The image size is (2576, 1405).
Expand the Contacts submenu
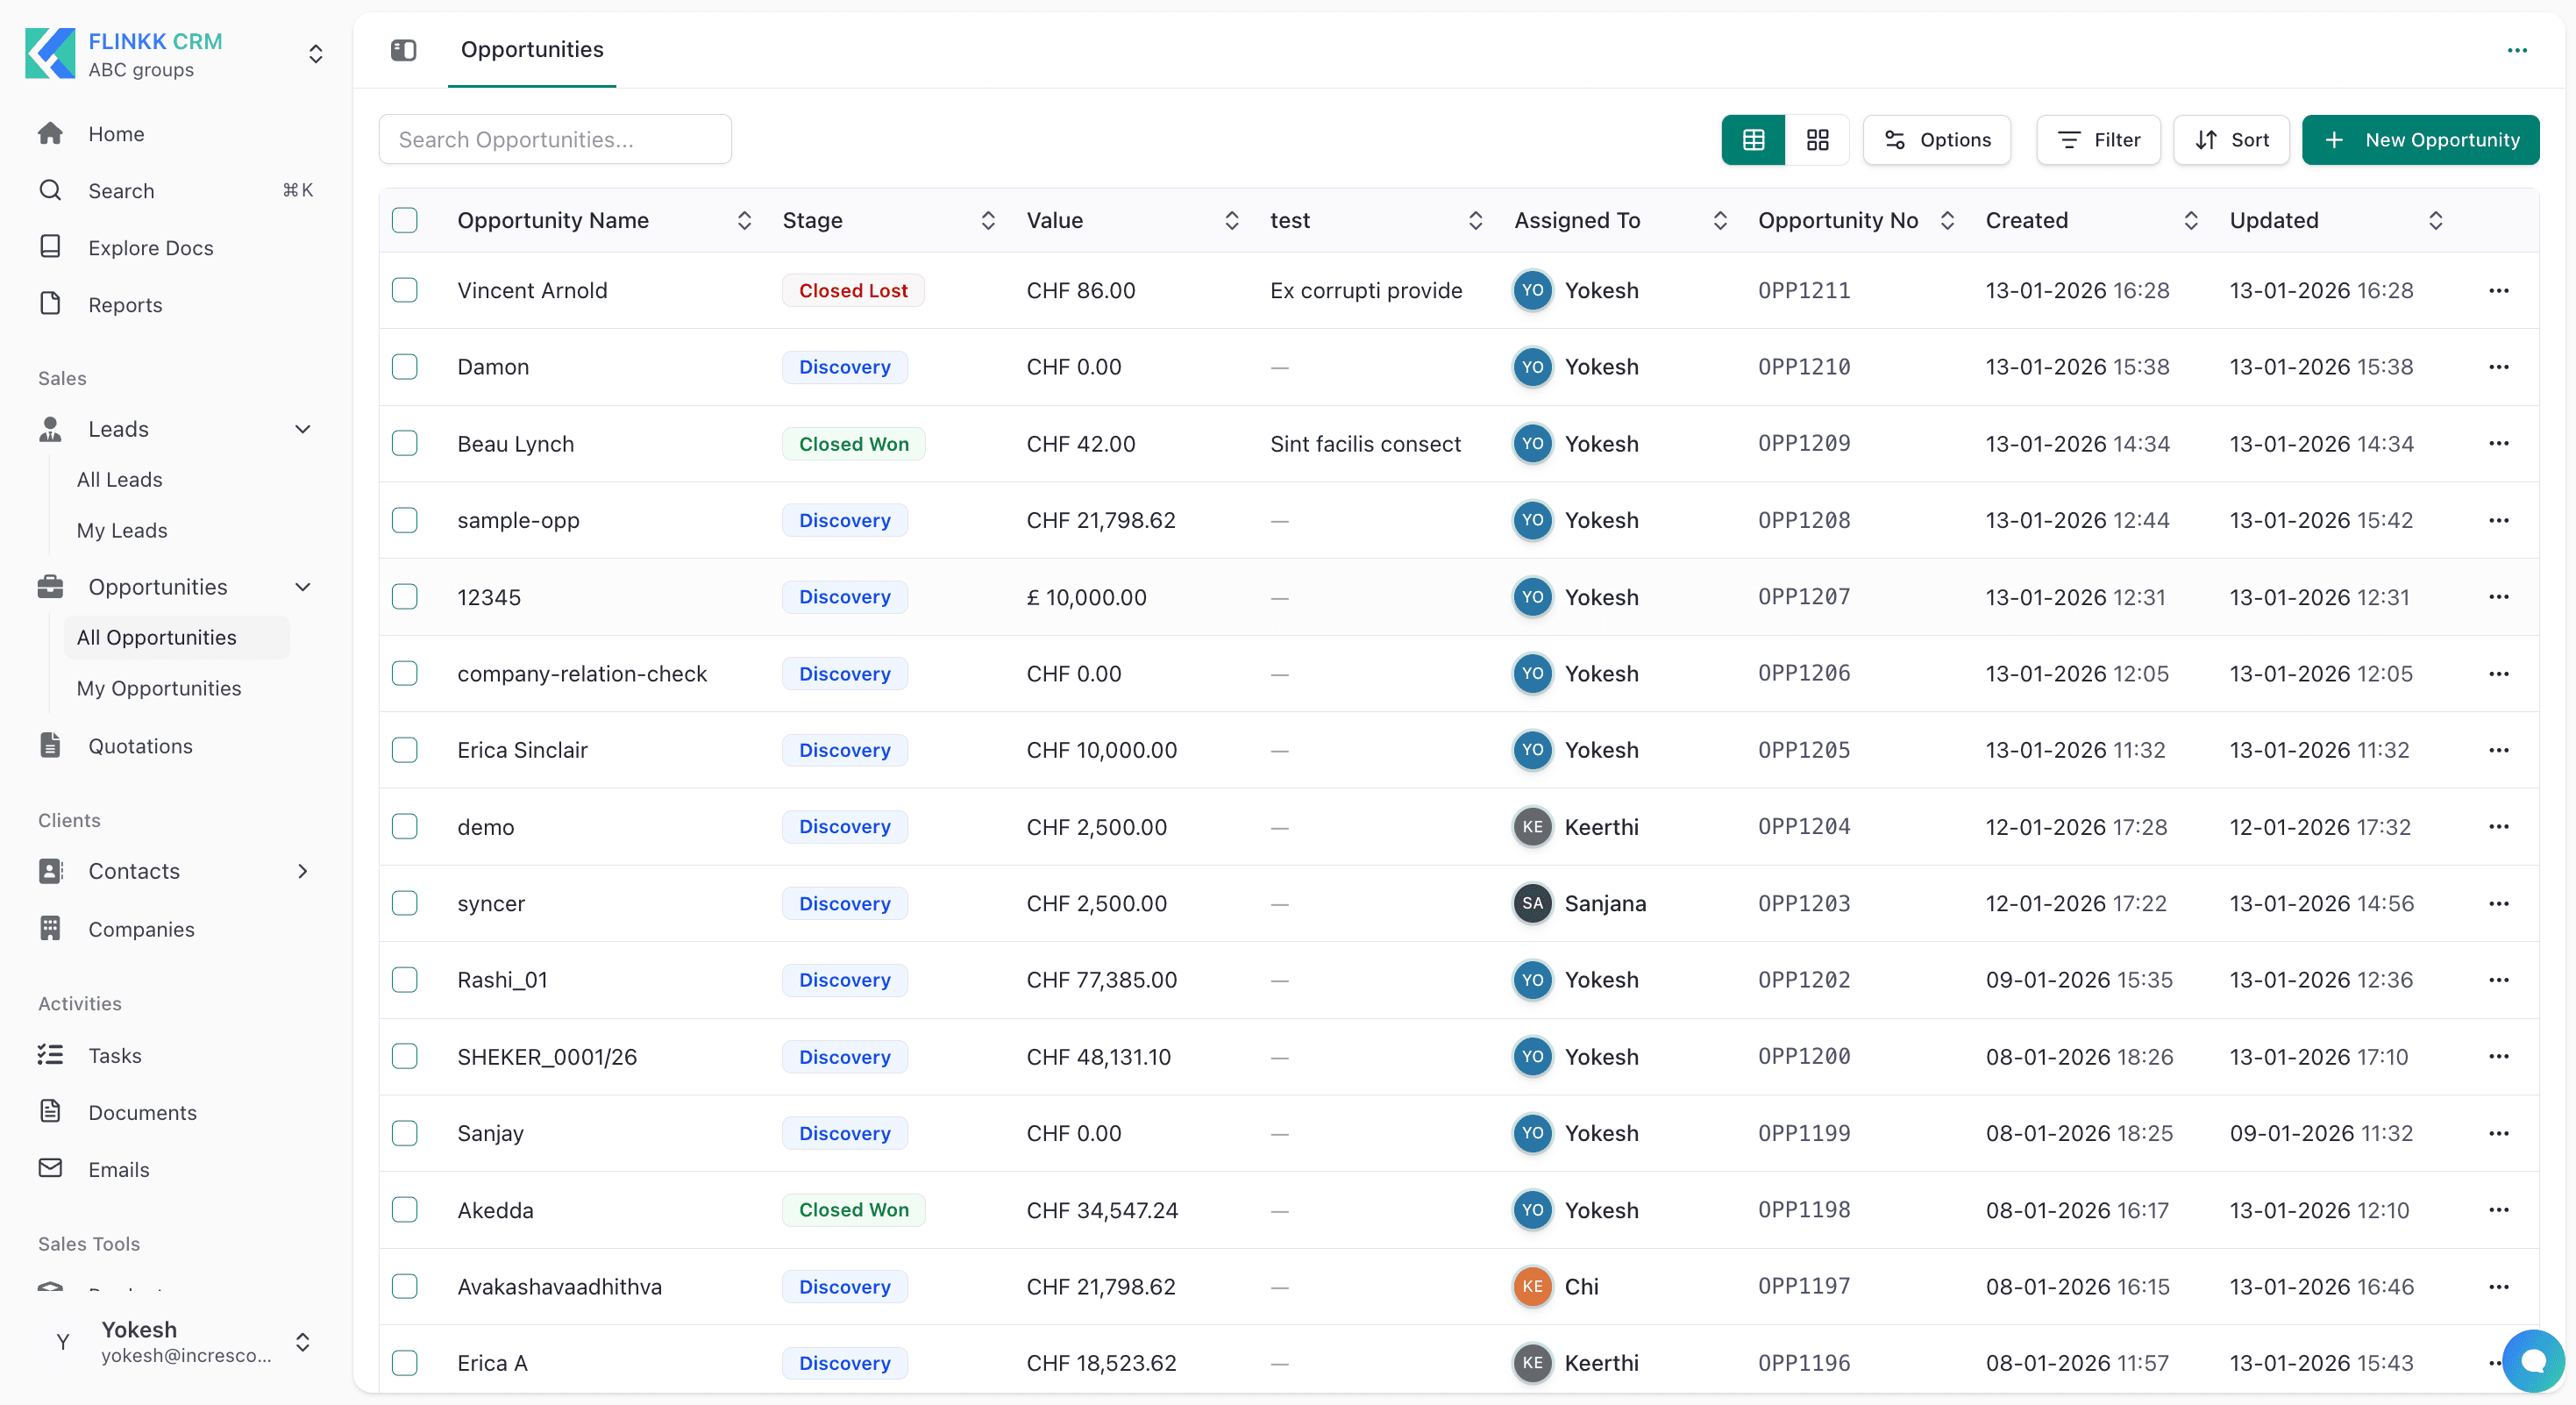(303, 871)
